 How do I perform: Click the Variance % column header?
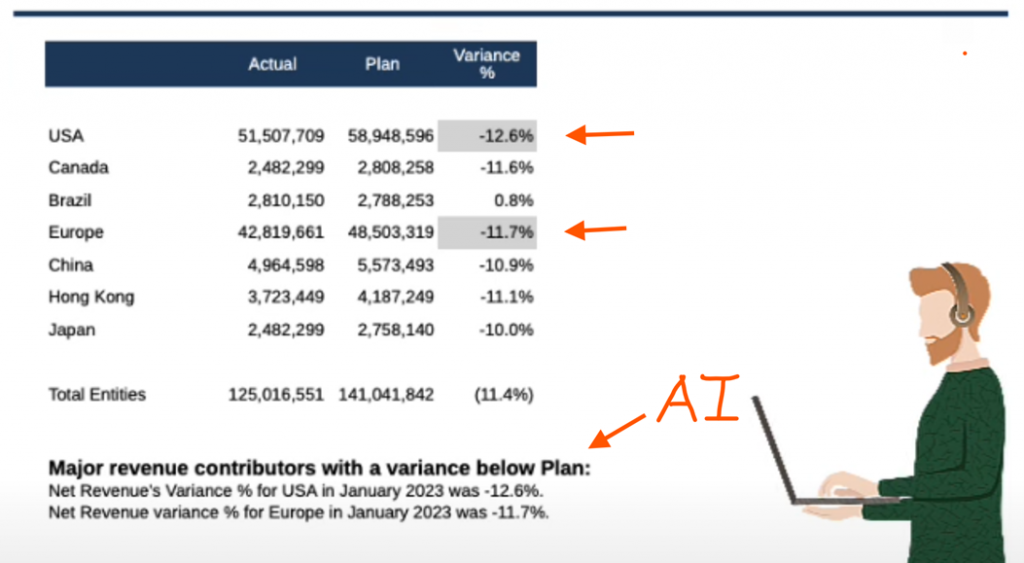(486, 64)
